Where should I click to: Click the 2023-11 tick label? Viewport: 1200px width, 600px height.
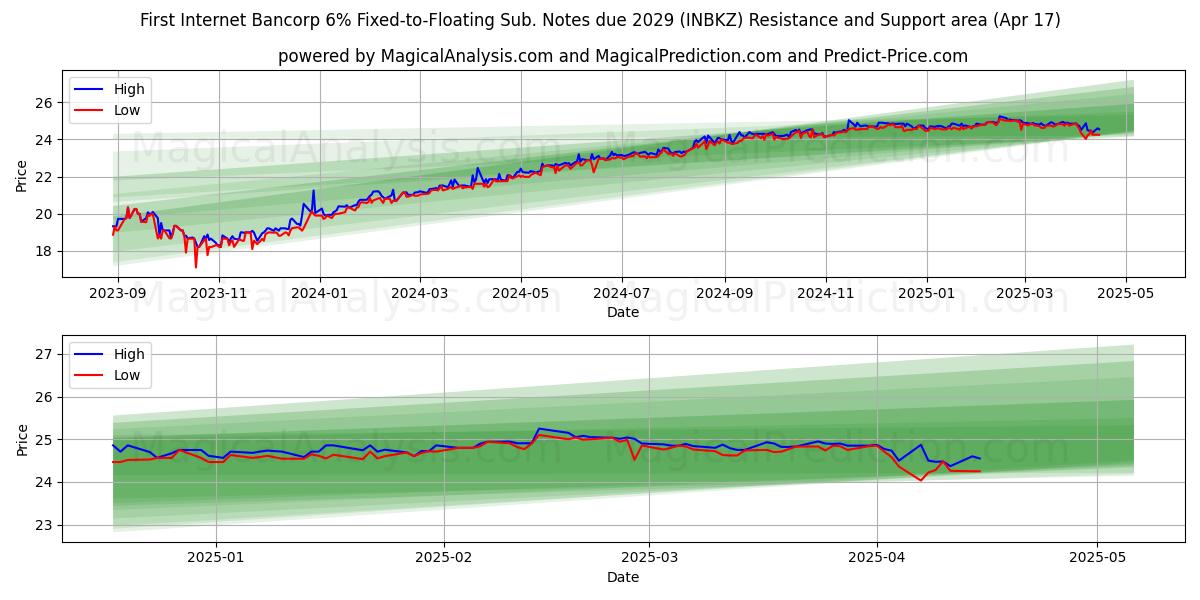(x=218, y=293)
